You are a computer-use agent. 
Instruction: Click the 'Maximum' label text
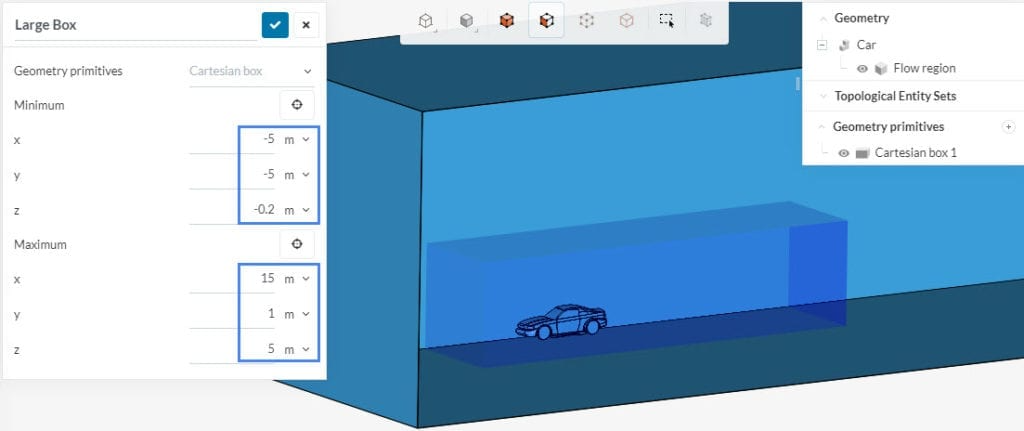[40, 244]
